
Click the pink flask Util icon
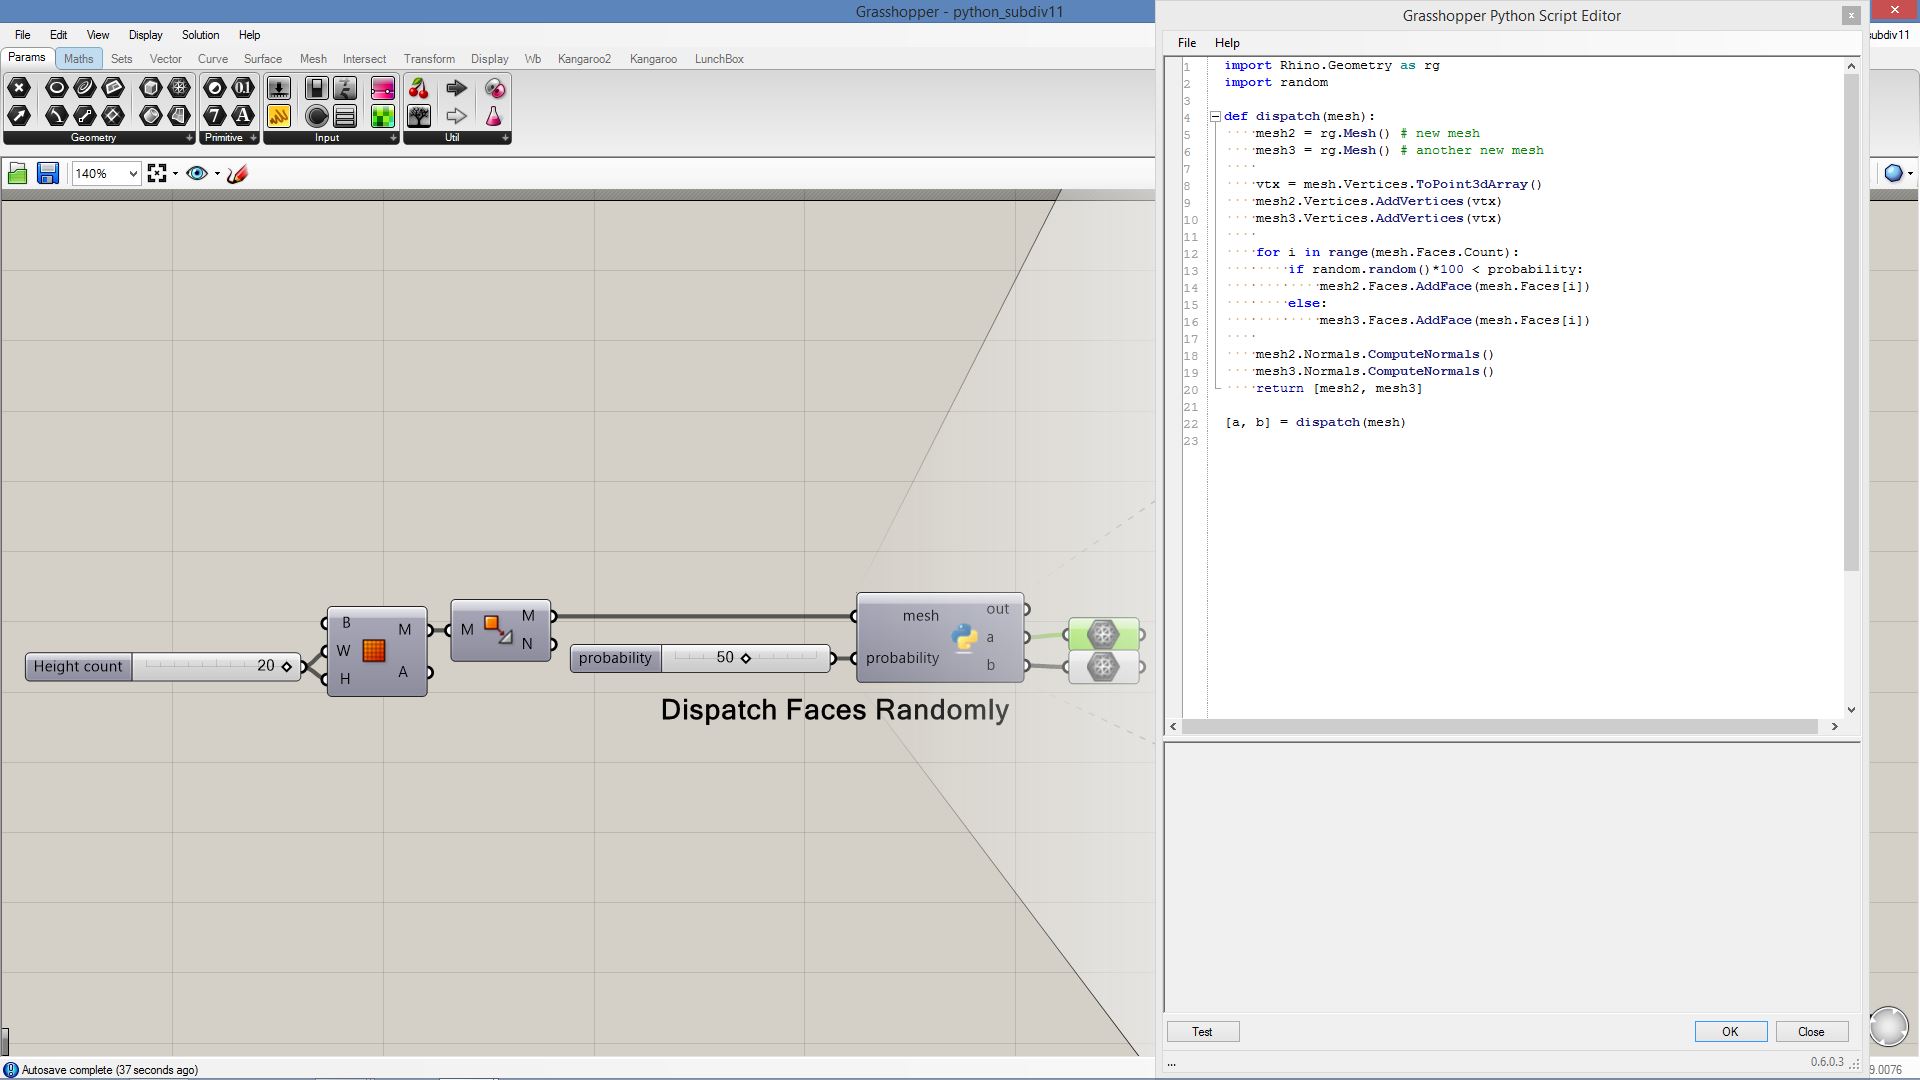click(494, 116)
